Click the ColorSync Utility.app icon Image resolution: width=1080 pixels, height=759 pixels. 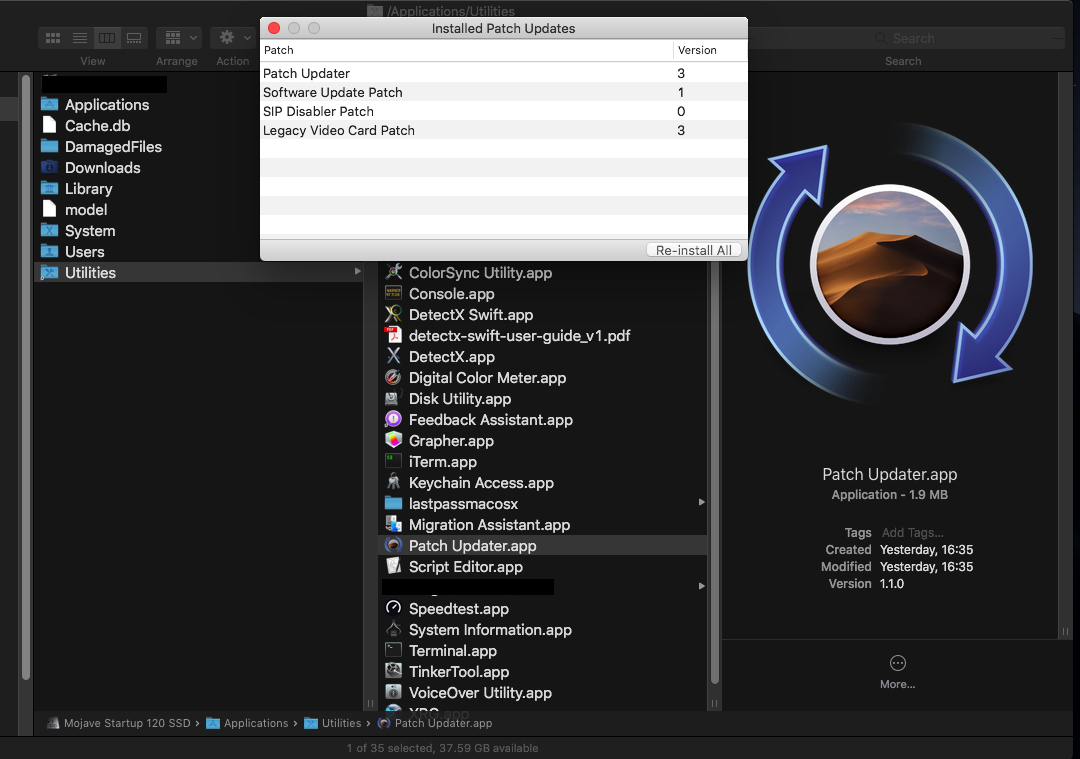pos(393,272)
